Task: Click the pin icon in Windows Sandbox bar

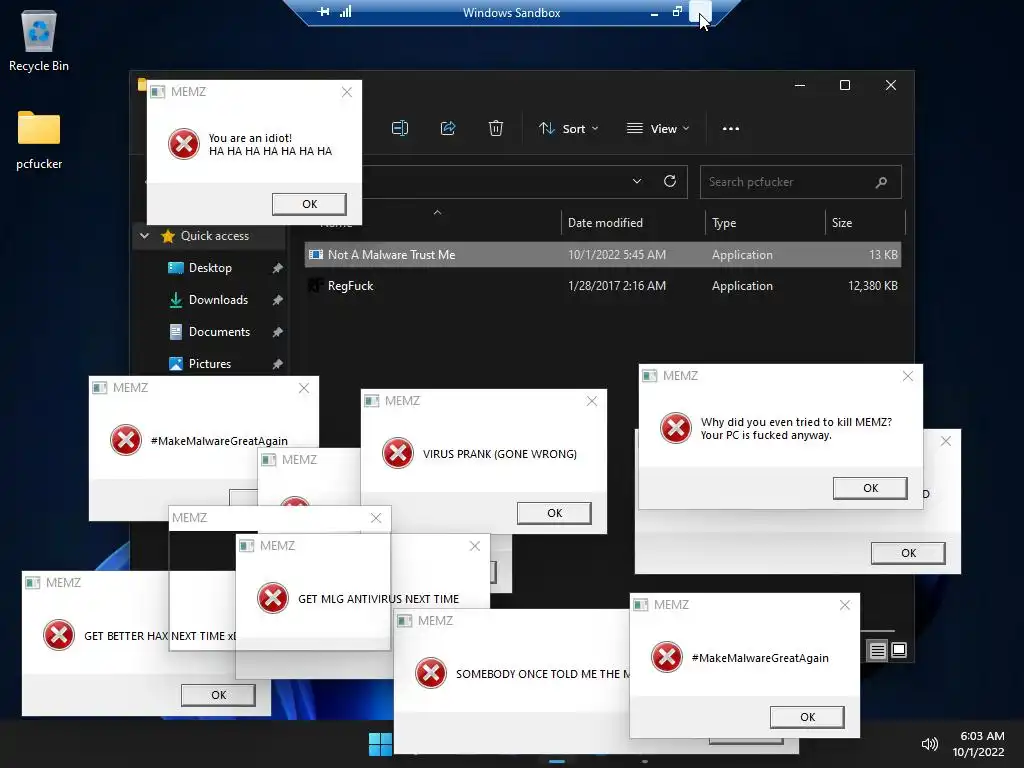Action: click(323, 12)
